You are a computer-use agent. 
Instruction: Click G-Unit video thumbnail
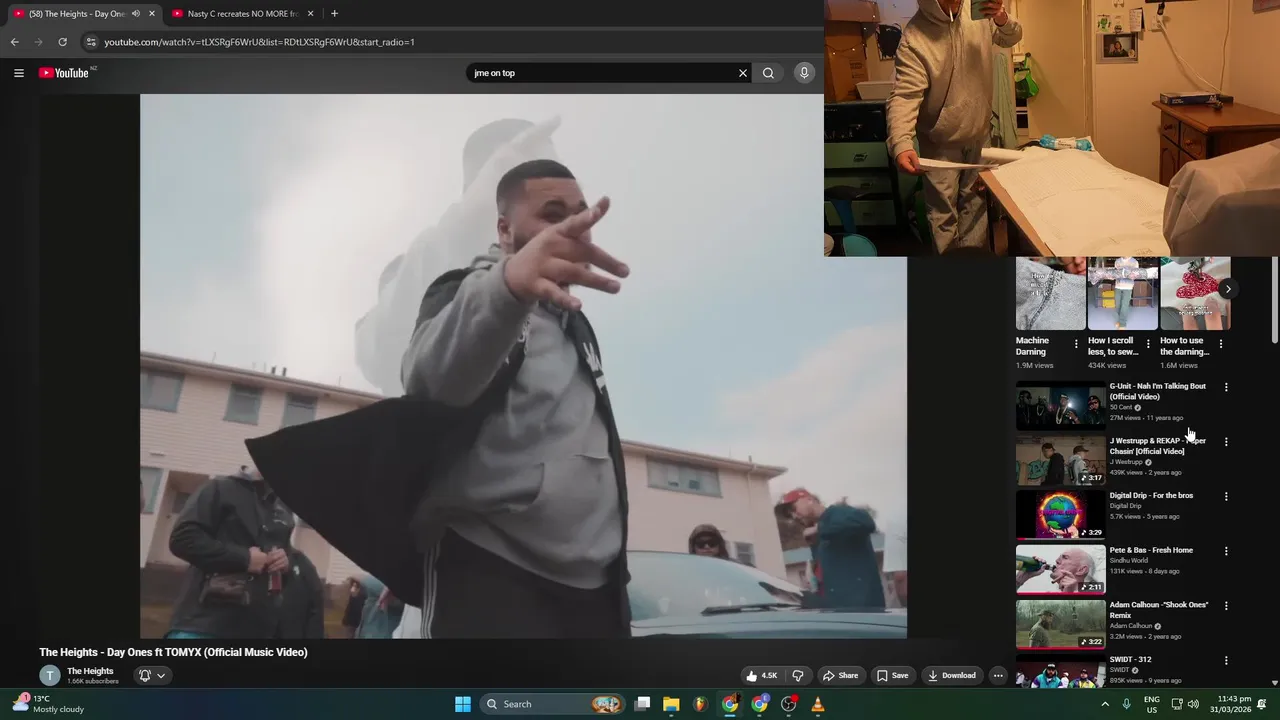(1061, 406)
